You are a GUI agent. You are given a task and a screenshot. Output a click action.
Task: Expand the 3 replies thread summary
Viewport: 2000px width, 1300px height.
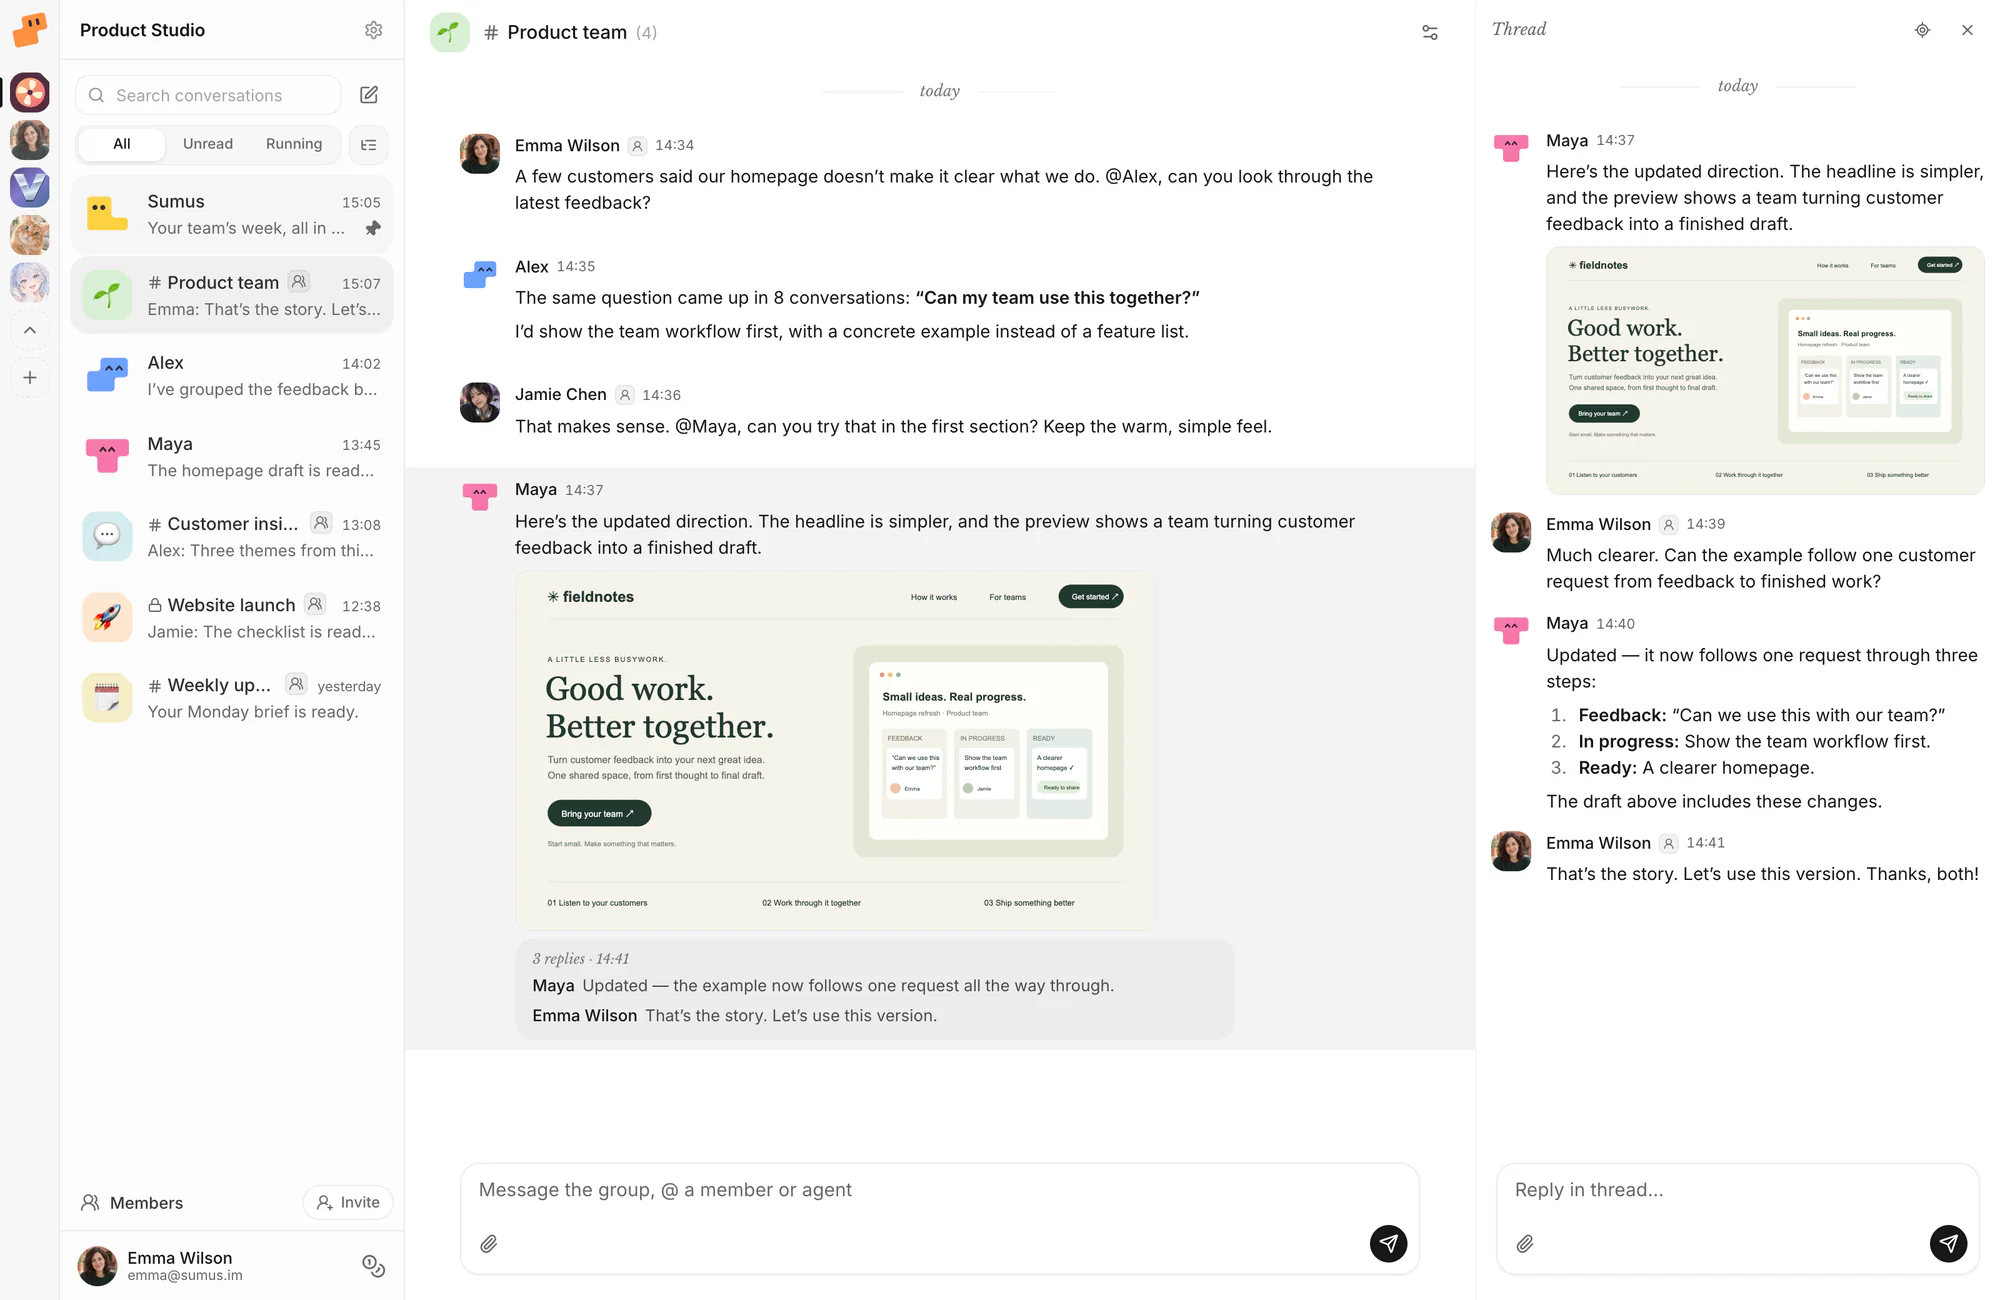click(875, 988)
